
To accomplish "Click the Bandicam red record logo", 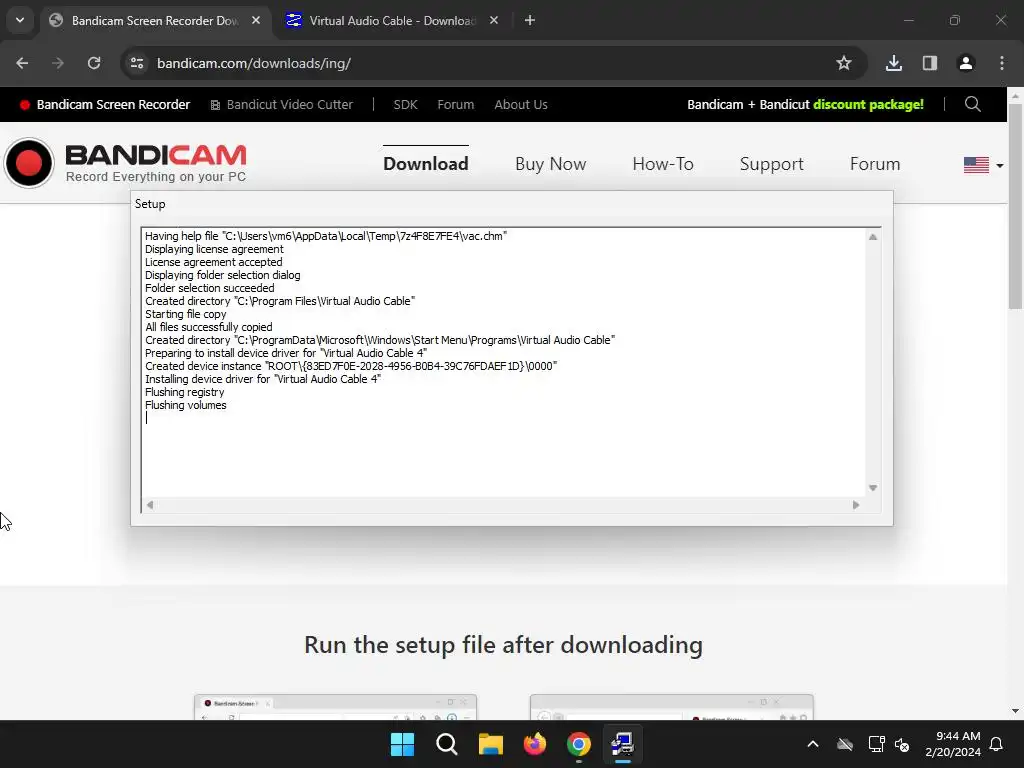I will pyautogui.click(x=29, y=163).
